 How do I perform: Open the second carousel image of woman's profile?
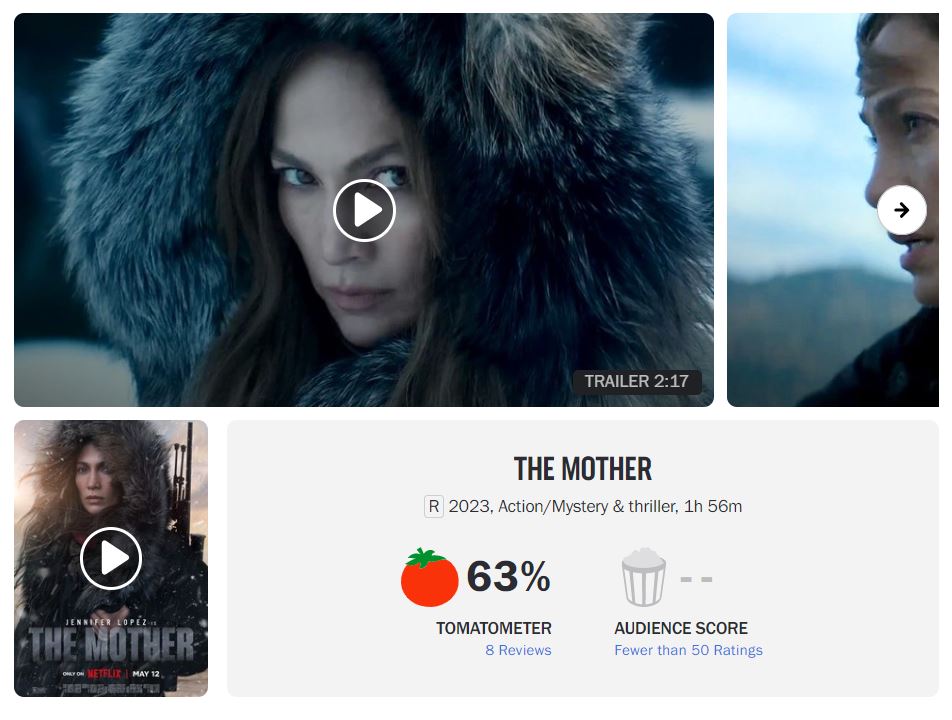[832, 210]
